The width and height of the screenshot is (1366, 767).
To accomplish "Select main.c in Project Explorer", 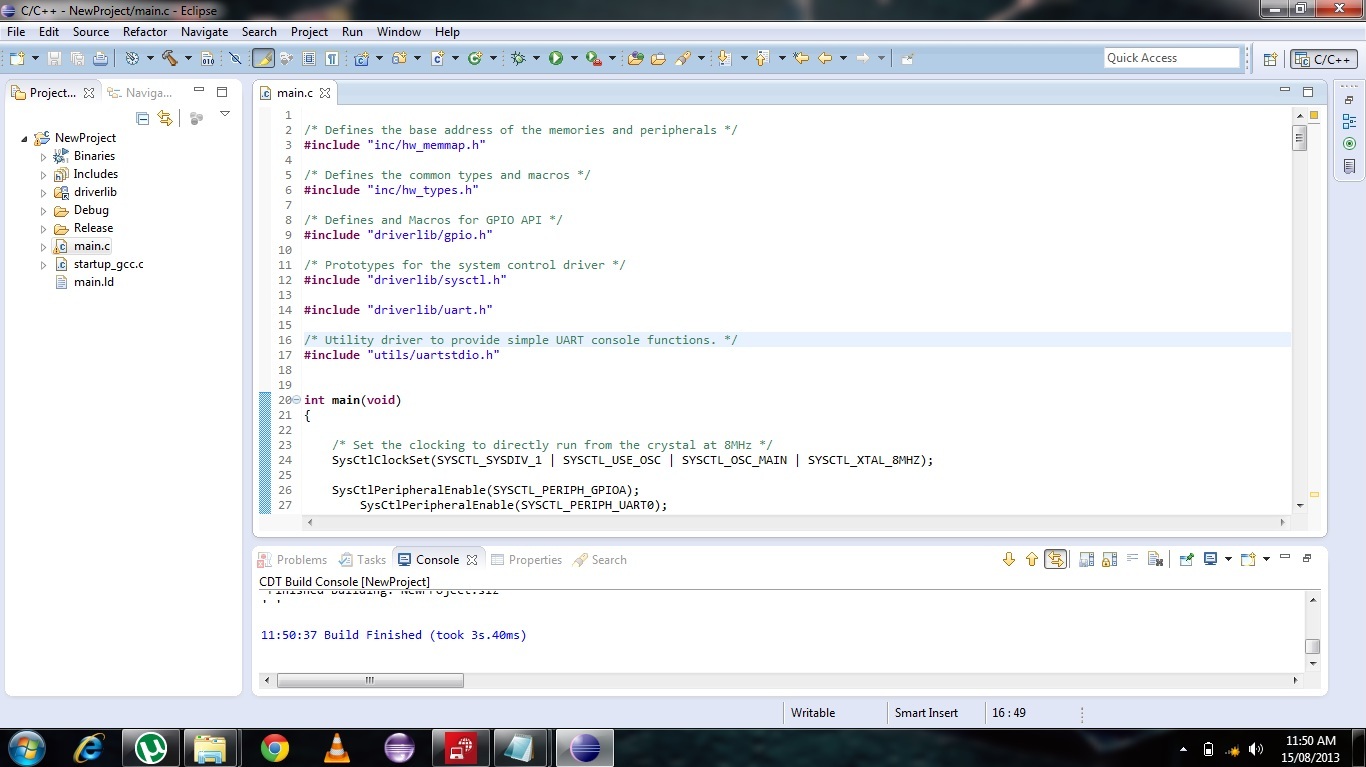I will (92, 246).
